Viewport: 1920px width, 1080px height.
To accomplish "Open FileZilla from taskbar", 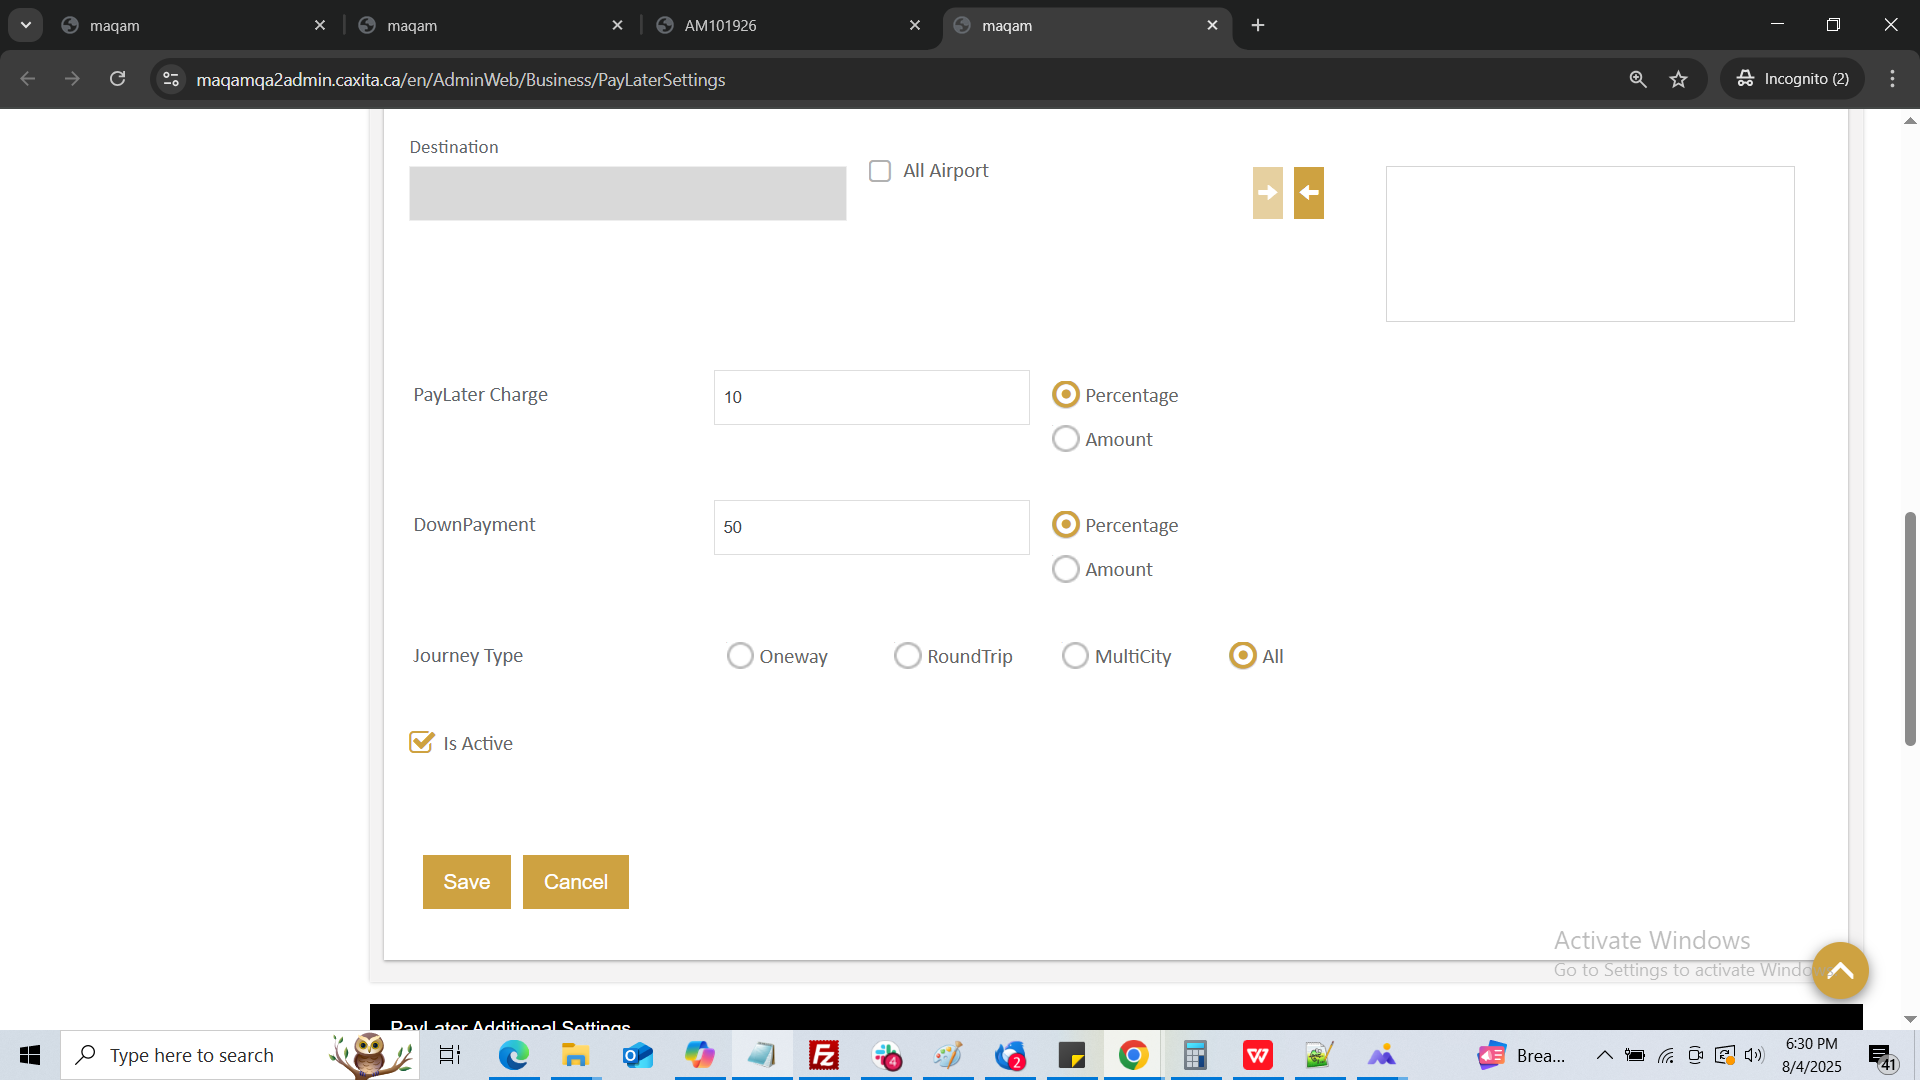I will 823,1055.
